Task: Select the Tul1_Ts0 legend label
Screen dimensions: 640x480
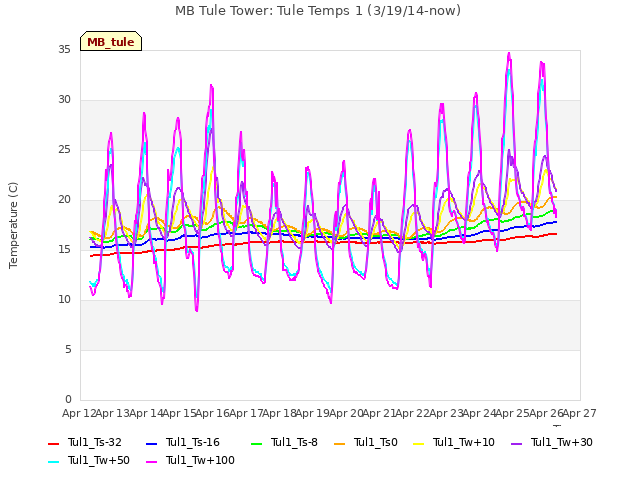Action: pos(376,442)
